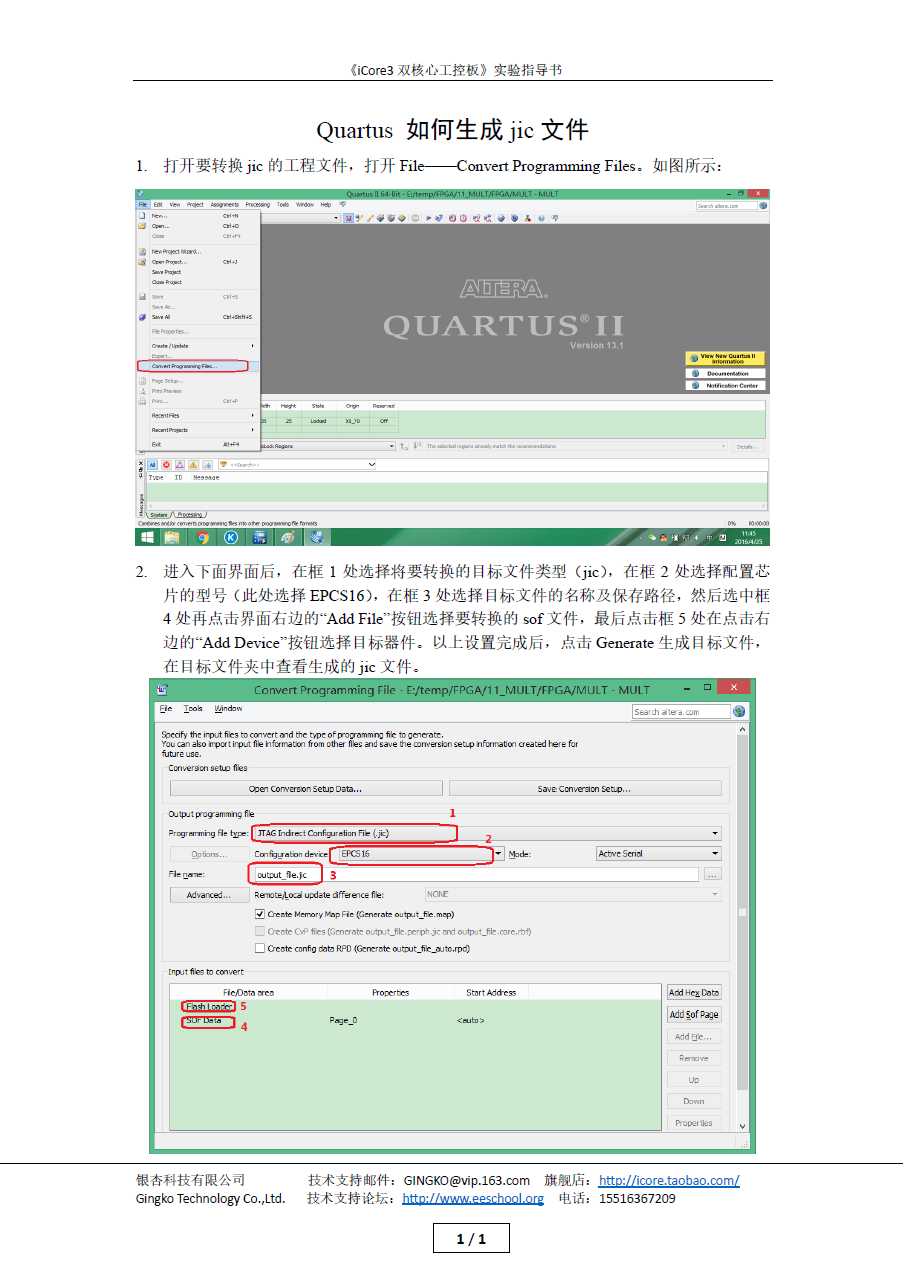
Task: Select the Flash Loader row
Action: 208,1006
